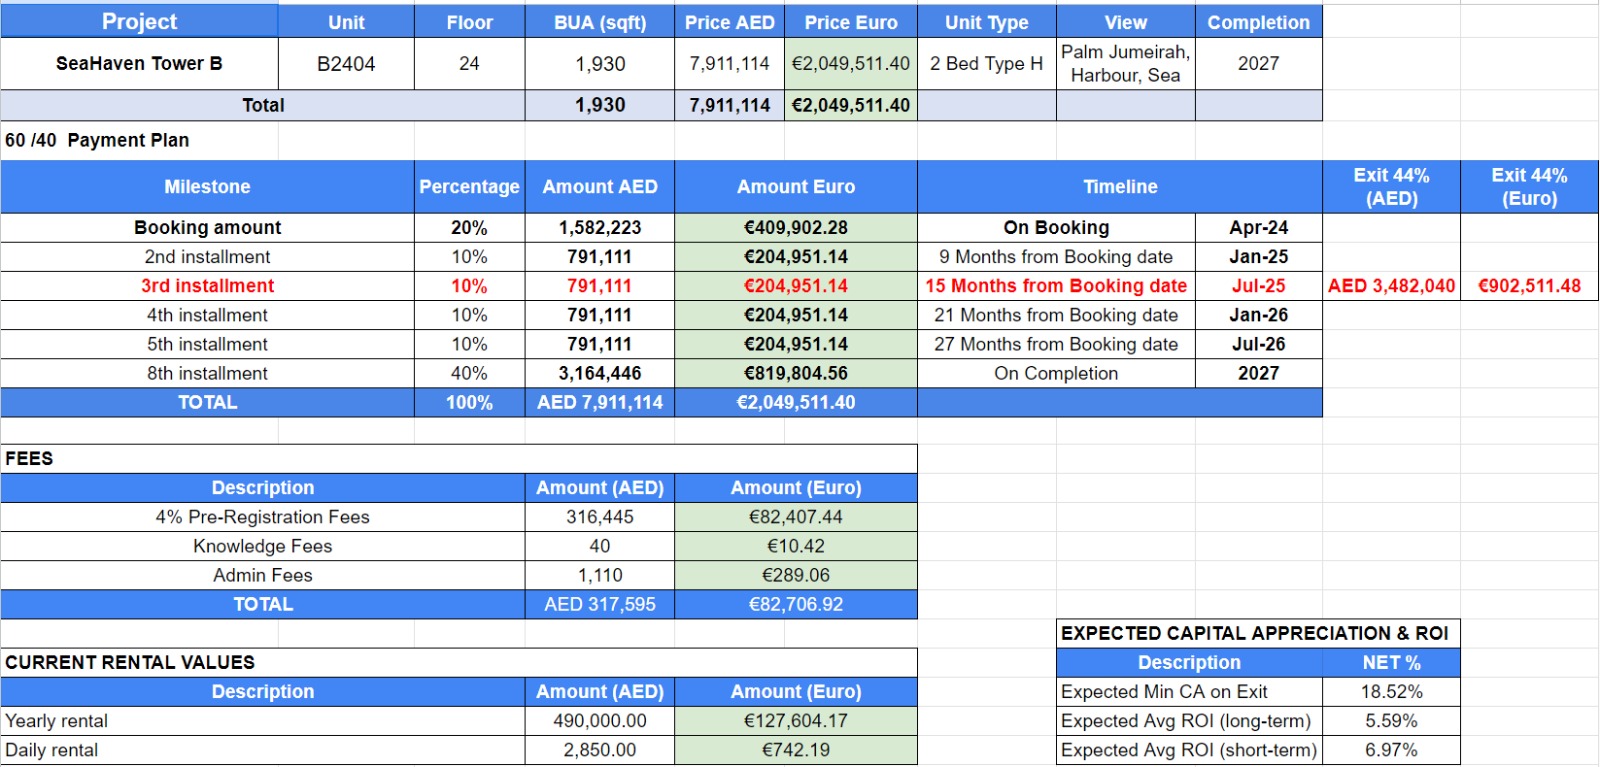Click the 8th installment row label
This screenshot has height=767, width=1600.
tap(207, 373)
